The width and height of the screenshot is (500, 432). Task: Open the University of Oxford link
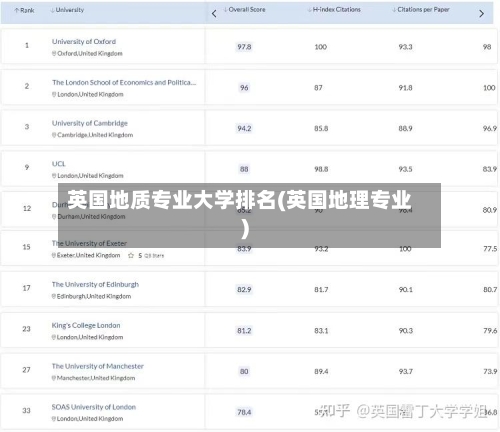click(x=84, y=42)
